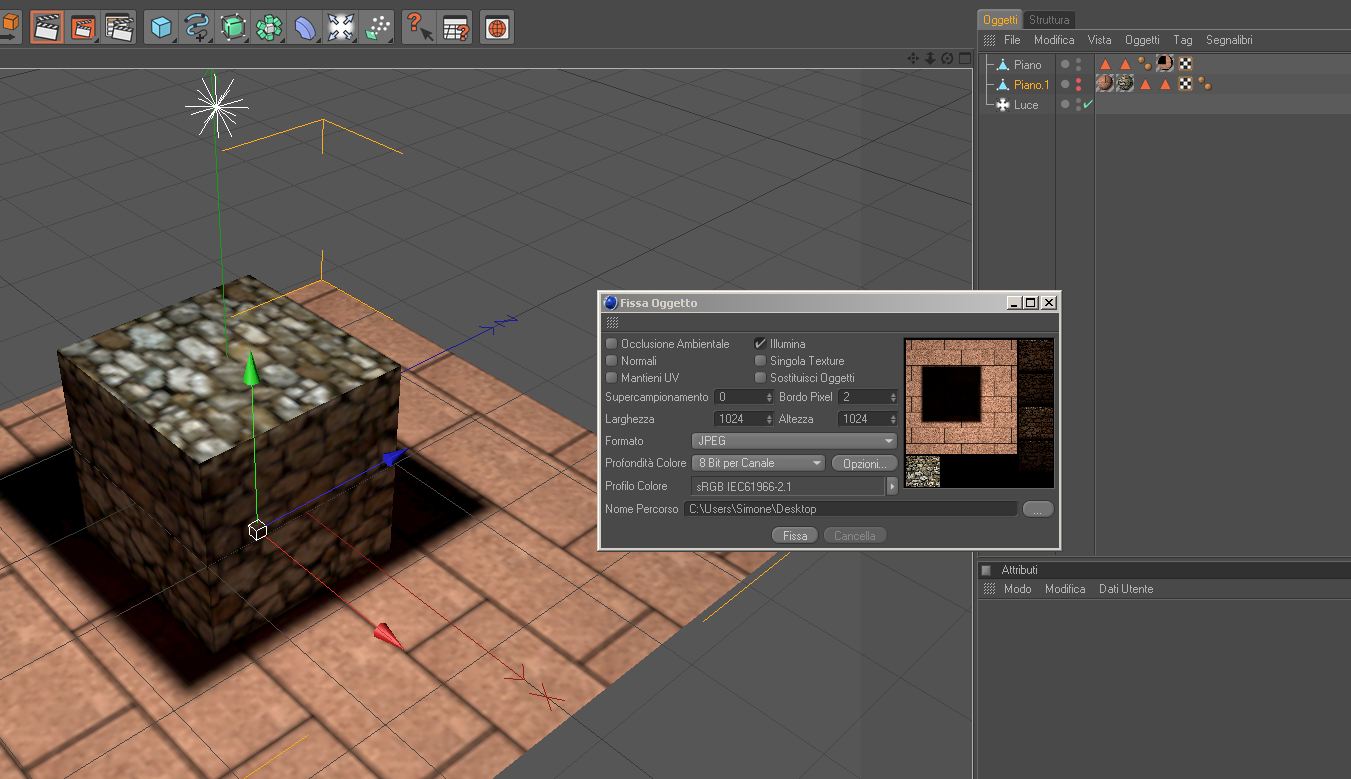Select the Cube primitive tool

click(x=161, y=27)
